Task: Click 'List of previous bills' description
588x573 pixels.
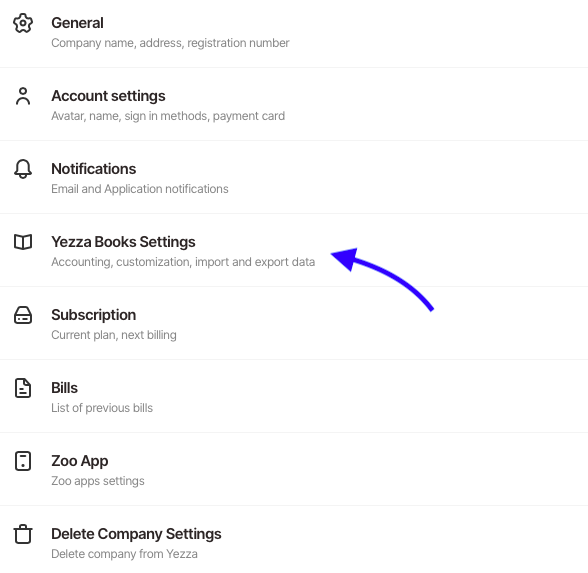Action: point(102,408)
